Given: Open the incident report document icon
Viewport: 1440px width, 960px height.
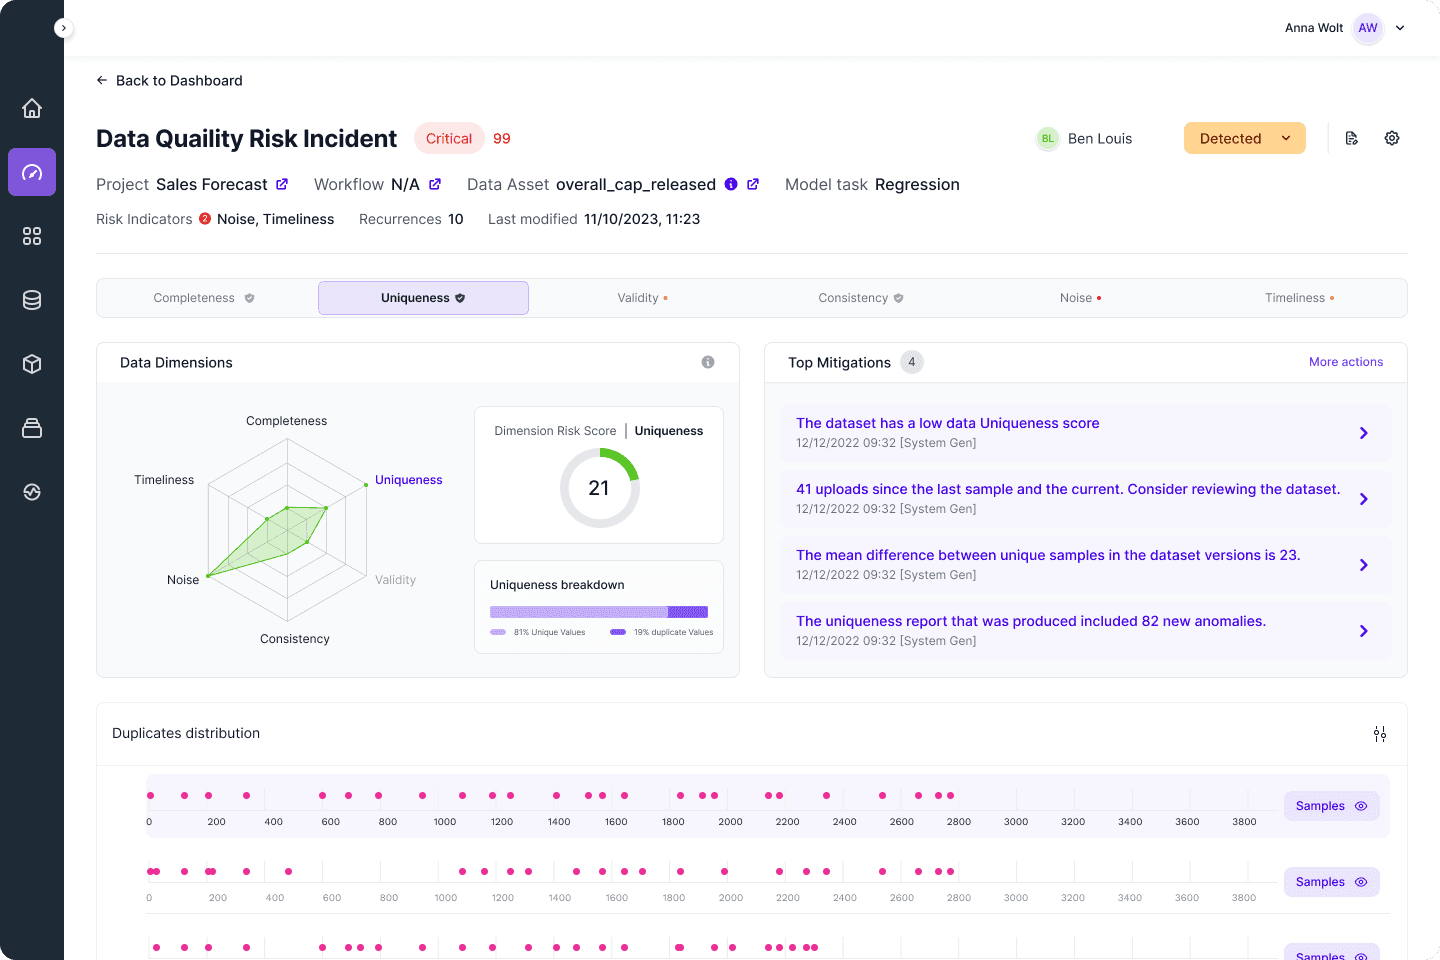Looking at the screenshot, I should pyautogui.click(x=1352, y=138).
